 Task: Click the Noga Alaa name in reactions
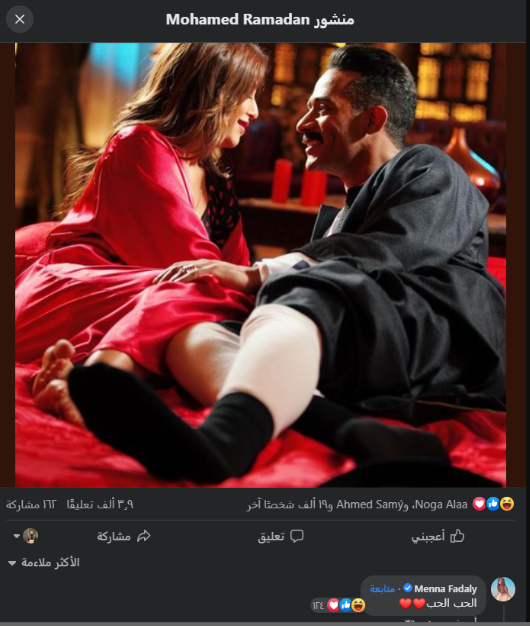441,505
